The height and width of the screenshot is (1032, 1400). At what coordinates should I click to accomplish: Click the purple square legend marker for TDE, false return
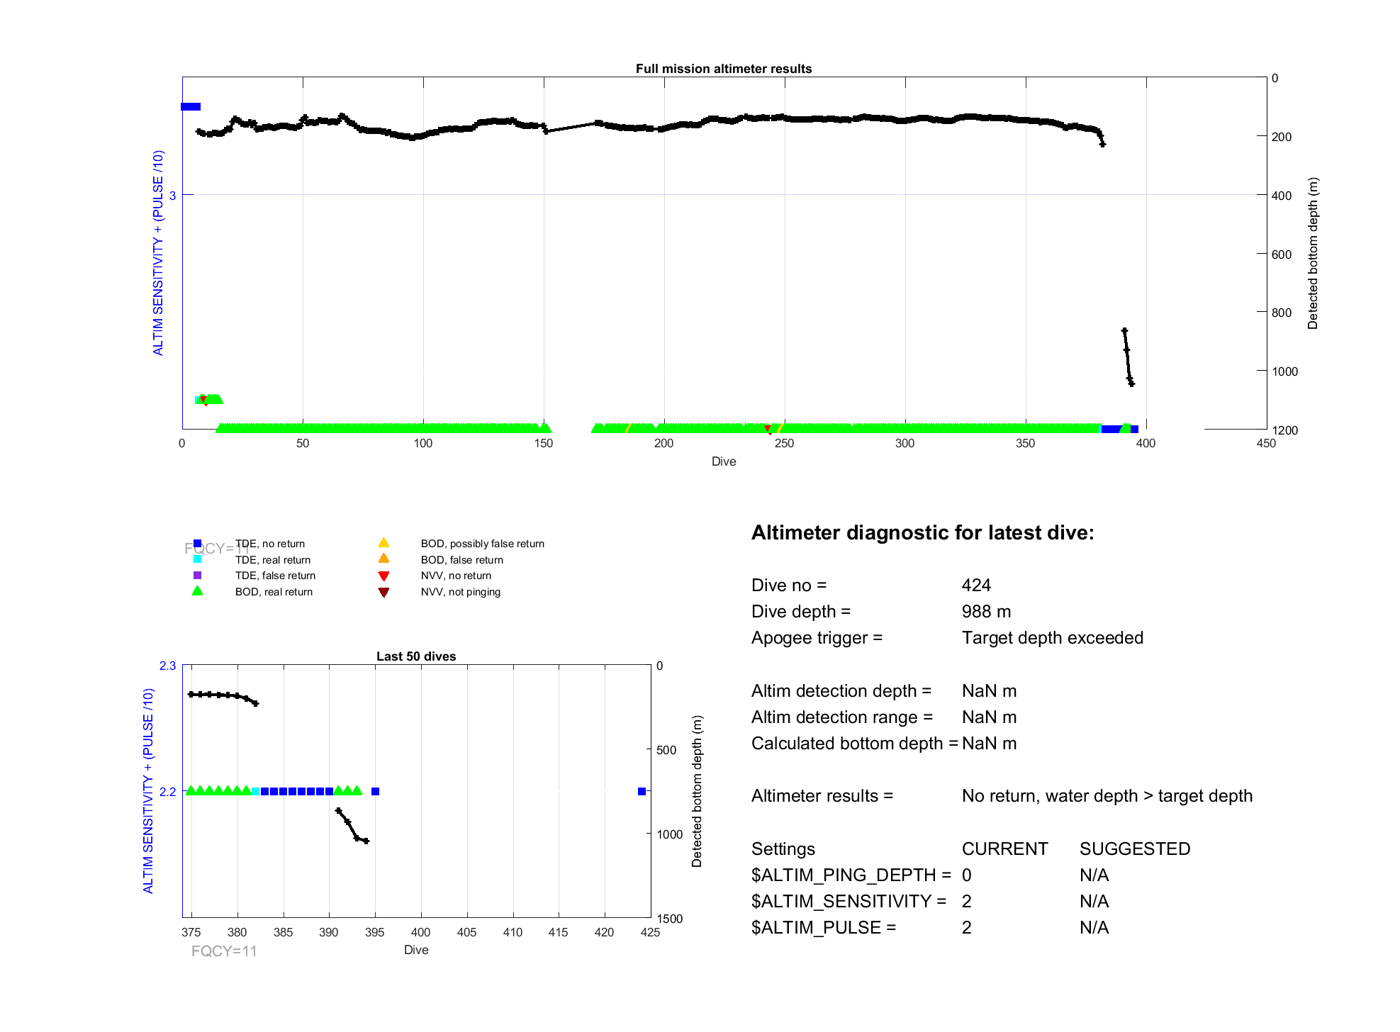coord(197,575)
